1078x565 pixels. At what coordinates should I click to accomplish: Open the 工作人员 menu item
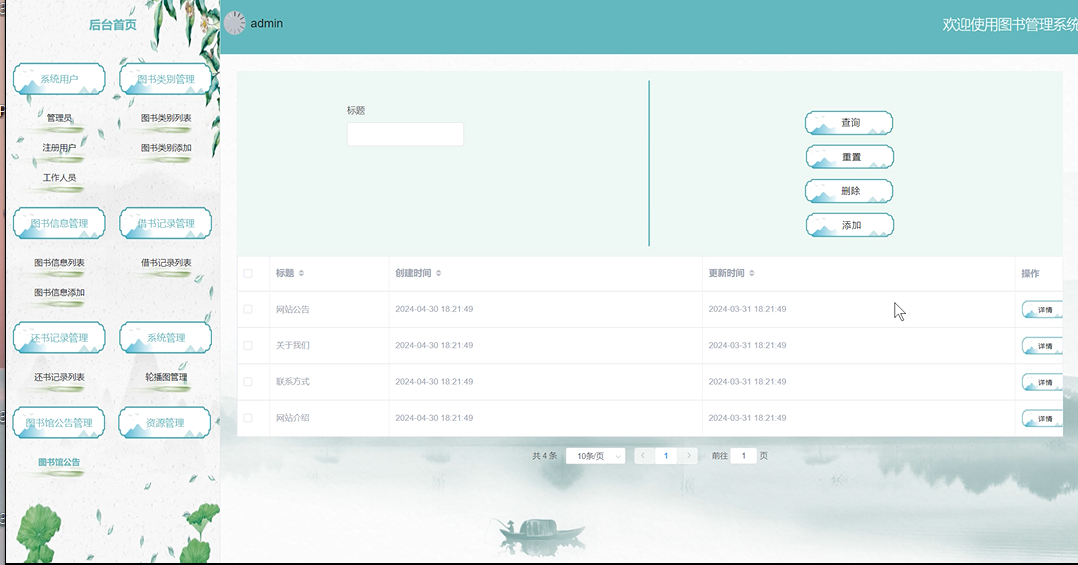click(x=59, y=177)
